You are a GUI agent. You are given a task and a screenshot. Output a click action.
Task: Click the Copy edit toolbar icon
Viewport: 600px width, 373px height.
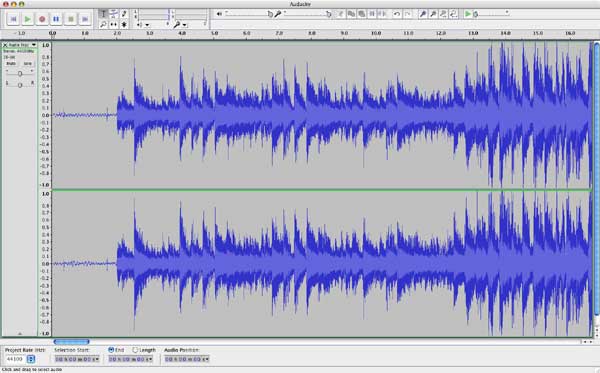pos(351,14)
